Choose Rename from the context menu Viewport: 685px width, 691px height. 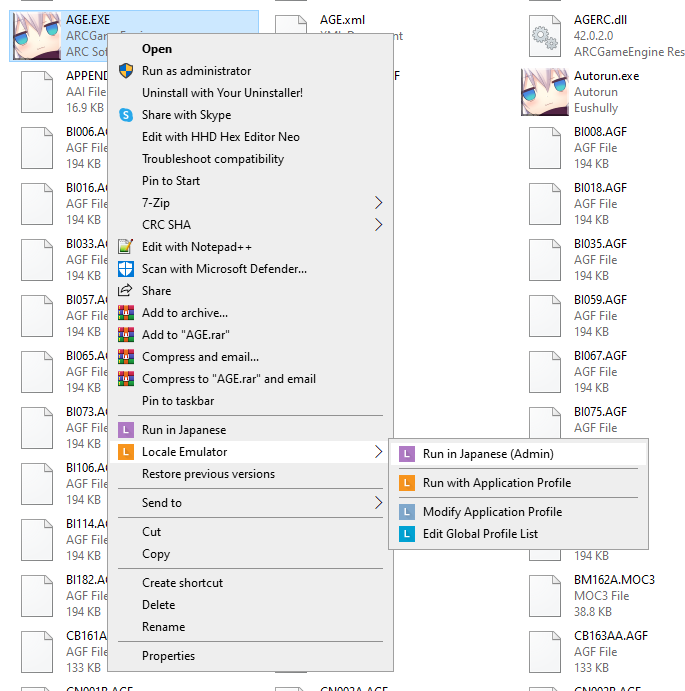click(163, 627)
